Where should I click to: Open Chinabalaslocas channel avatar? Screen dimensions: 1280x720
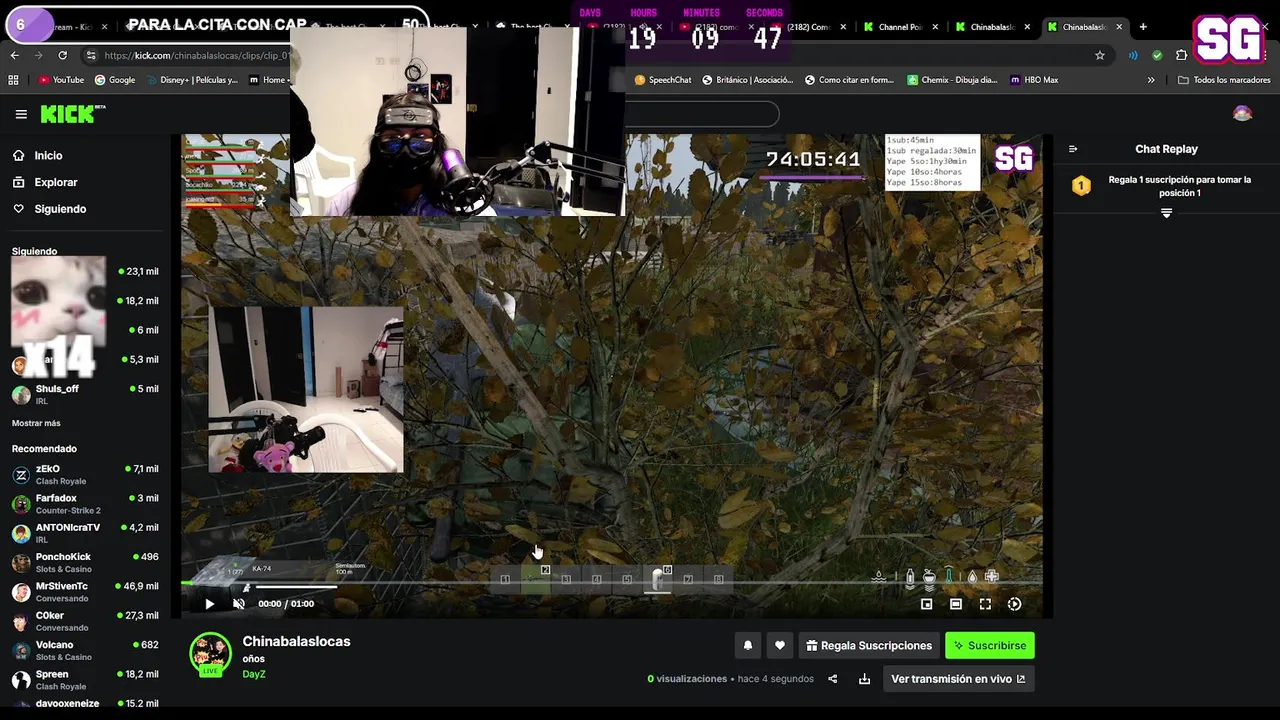(x=210, y=655)
